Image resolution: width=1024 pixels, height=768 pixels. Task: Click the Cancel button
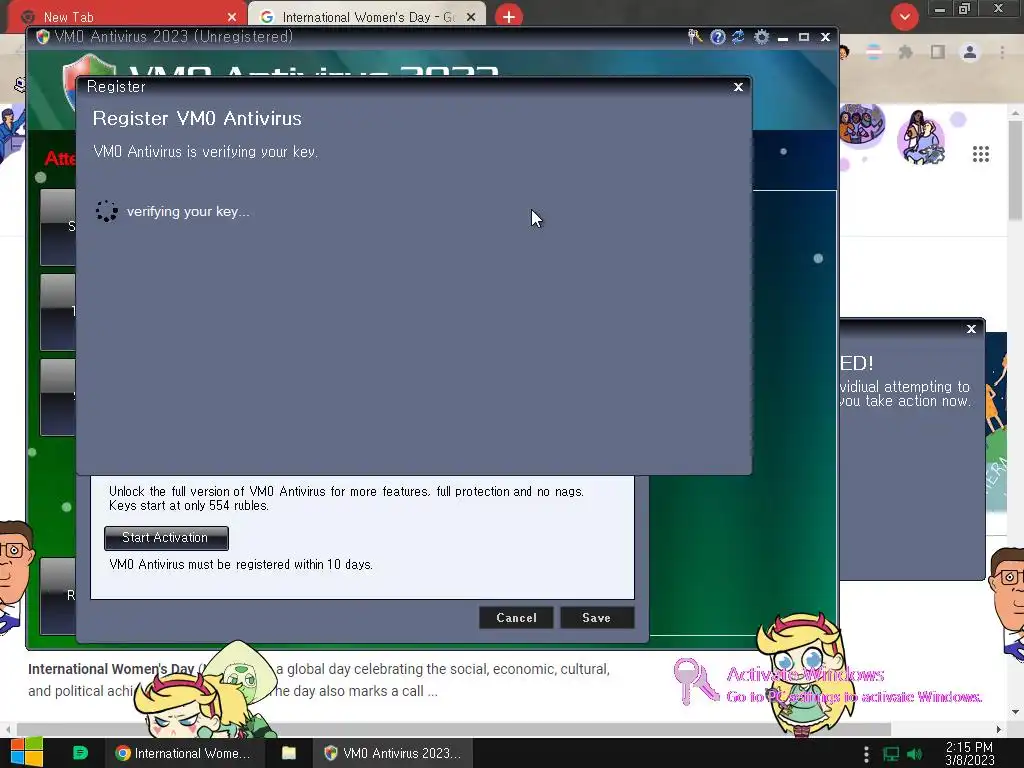516,618
